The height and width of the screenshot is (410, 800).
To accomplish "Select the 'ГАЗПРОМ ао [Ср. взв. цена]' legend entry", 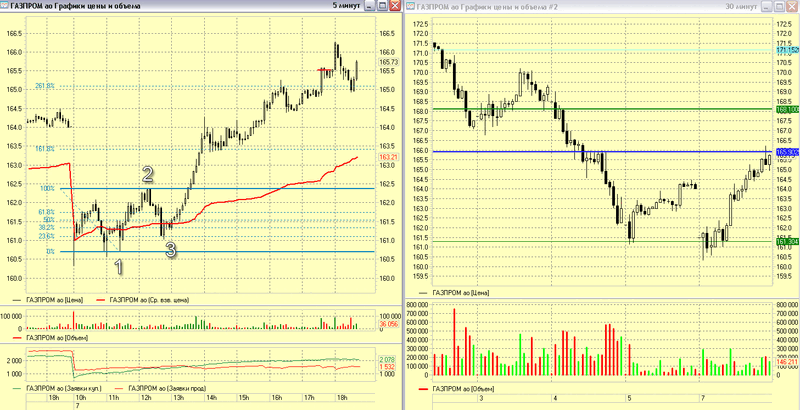I will 149,300.
